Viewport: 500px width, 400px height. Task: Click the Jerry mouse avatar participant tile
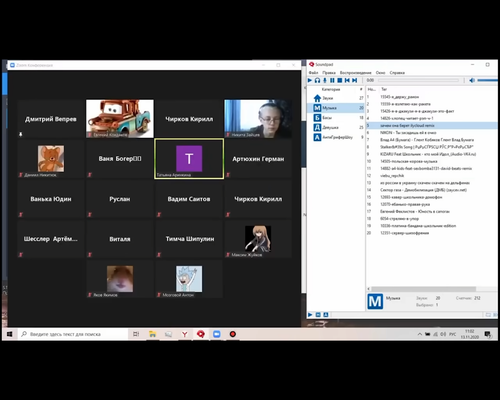51,159
